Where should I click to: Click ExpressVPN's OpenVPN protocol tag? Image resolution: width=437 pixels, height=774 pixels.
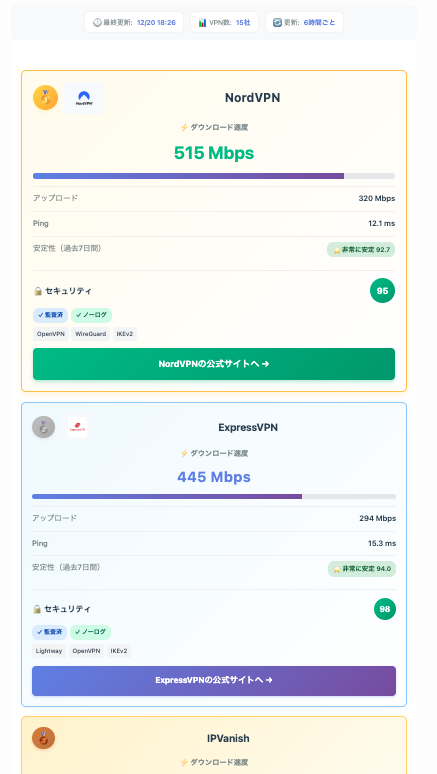pyautogui.click(x=86, y=651)
